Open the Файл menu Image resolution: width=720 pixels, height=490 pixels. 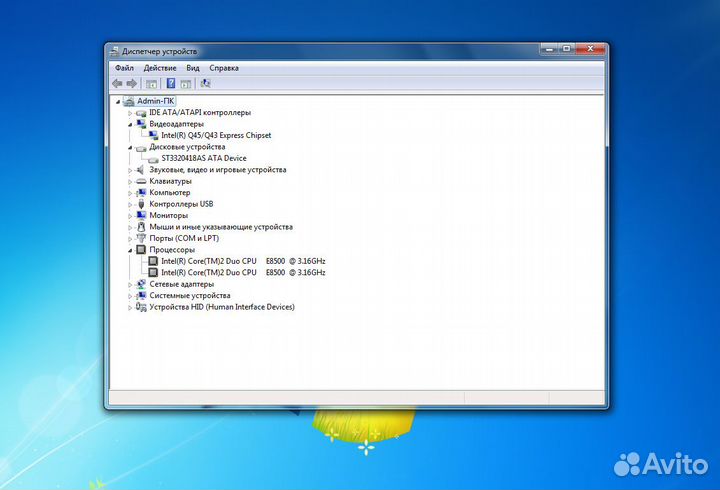click(124, 68)
